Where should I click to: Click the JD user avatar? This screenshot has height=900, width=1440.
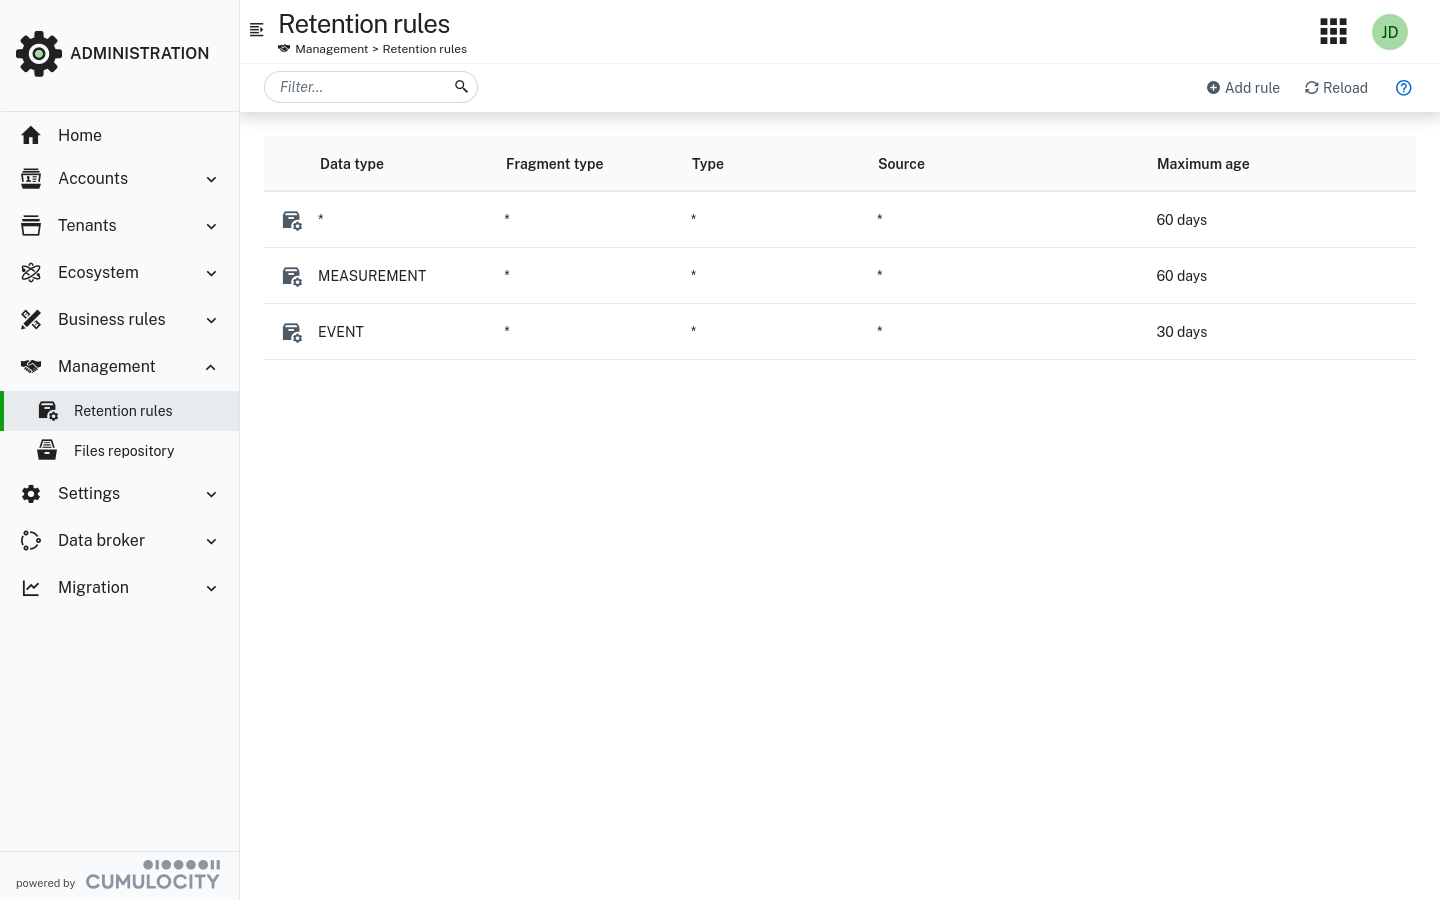(1389, 32)
